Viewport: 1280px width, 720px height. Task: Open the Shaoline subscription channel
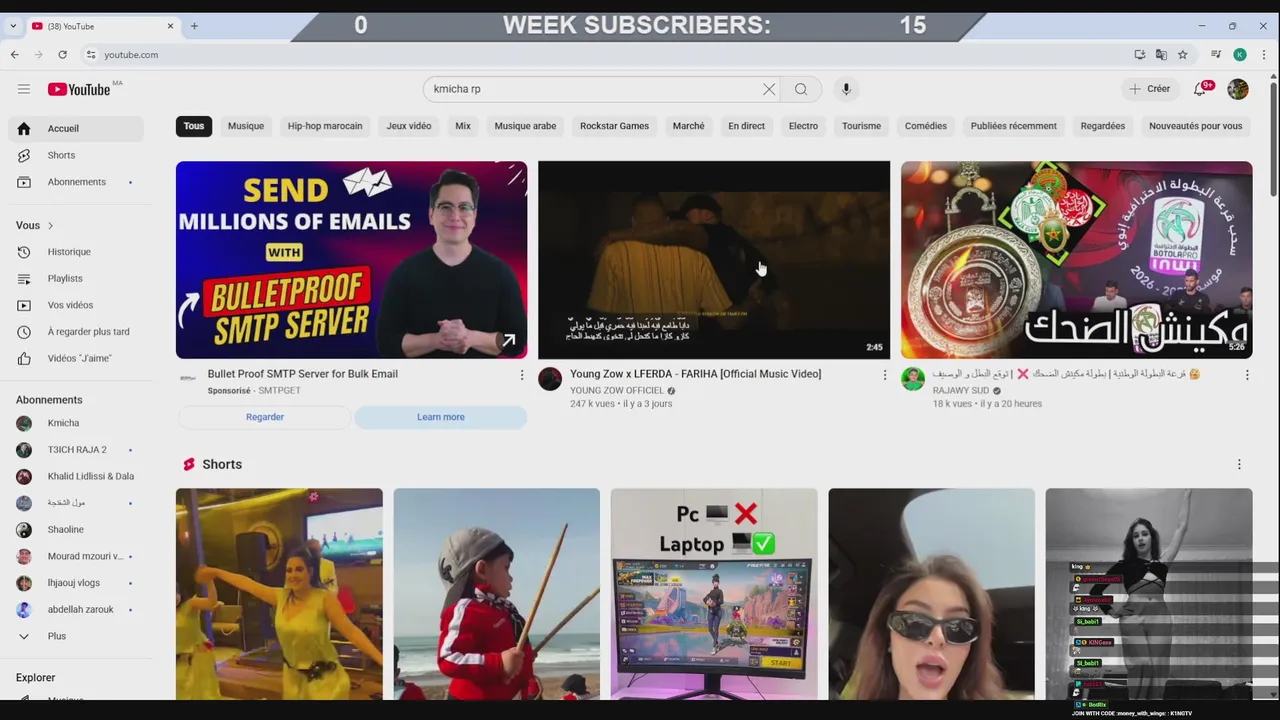coord(76,529)
